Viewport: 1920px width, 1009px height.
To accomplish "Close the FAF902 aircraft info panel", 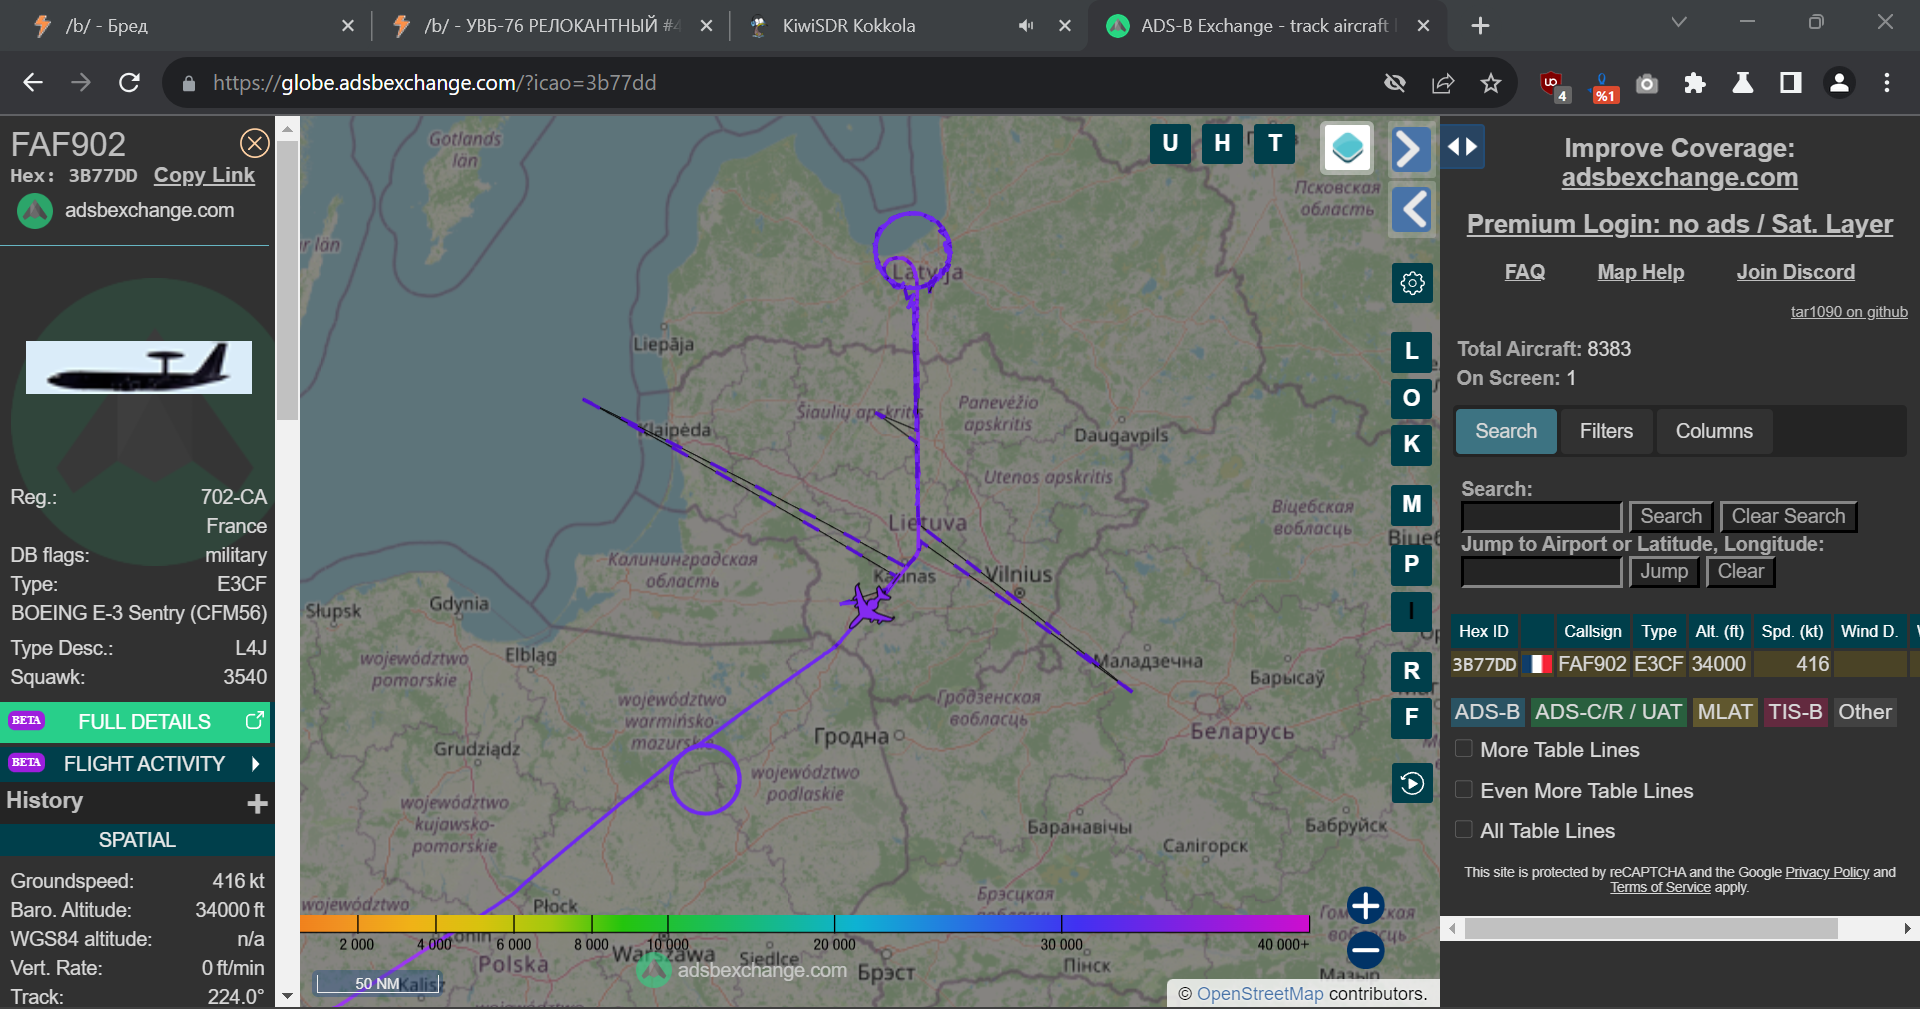I will 255,143.
